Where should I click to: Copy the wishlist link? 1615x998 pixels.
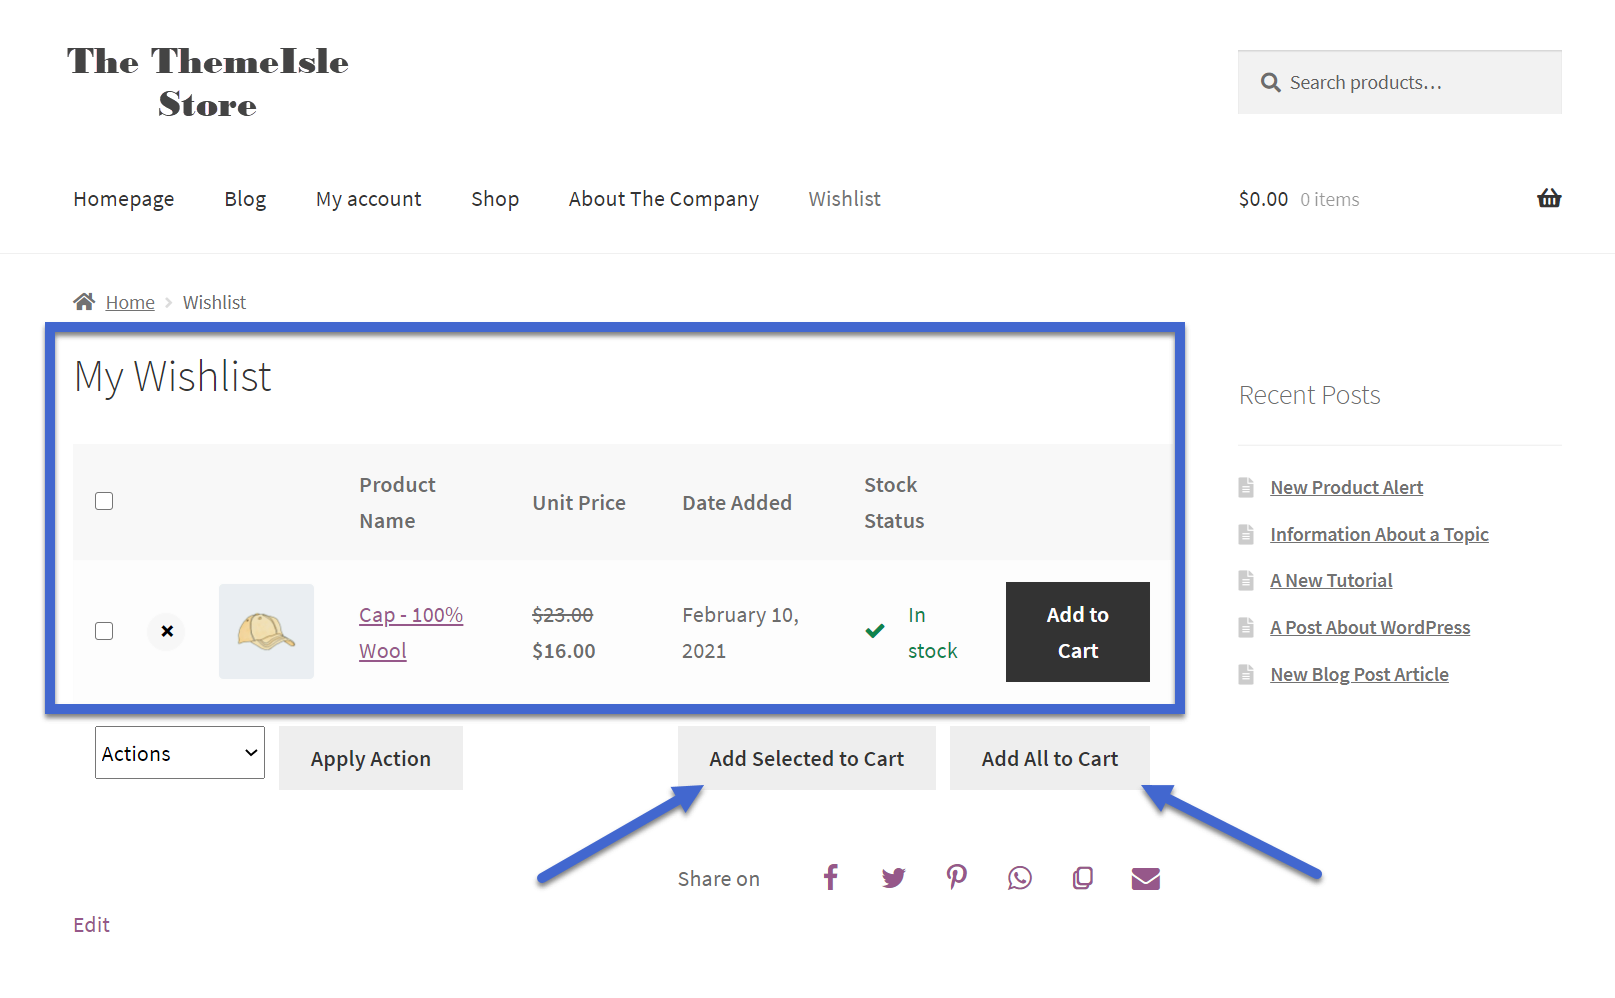pyautogui.click(x=1081, y=877)
